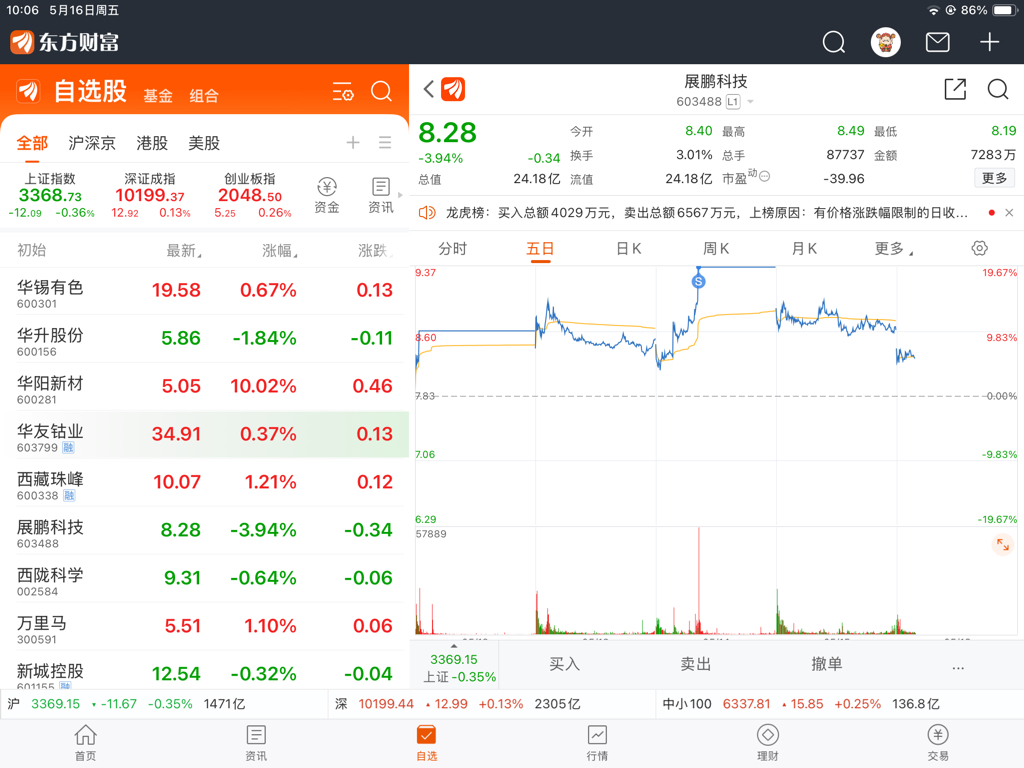1024x768 pixels.
Task: Select 全部 watchlist tab
Action: (32, 143)
